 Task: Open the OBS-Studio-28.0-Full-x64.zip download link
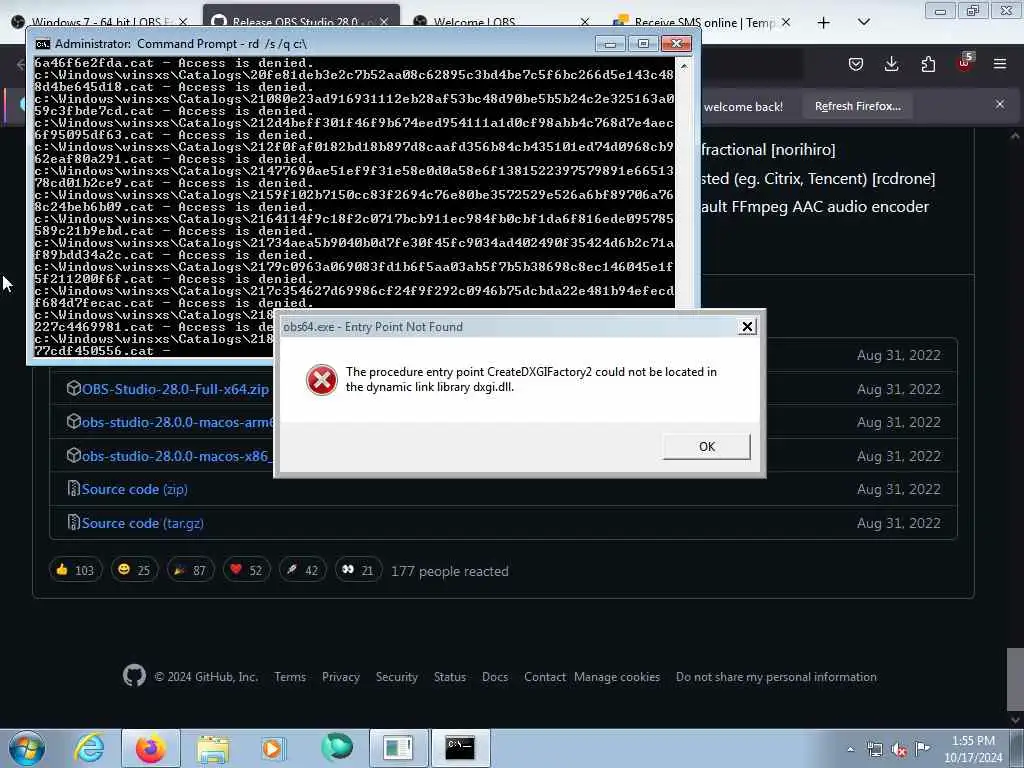coord(175,389)
